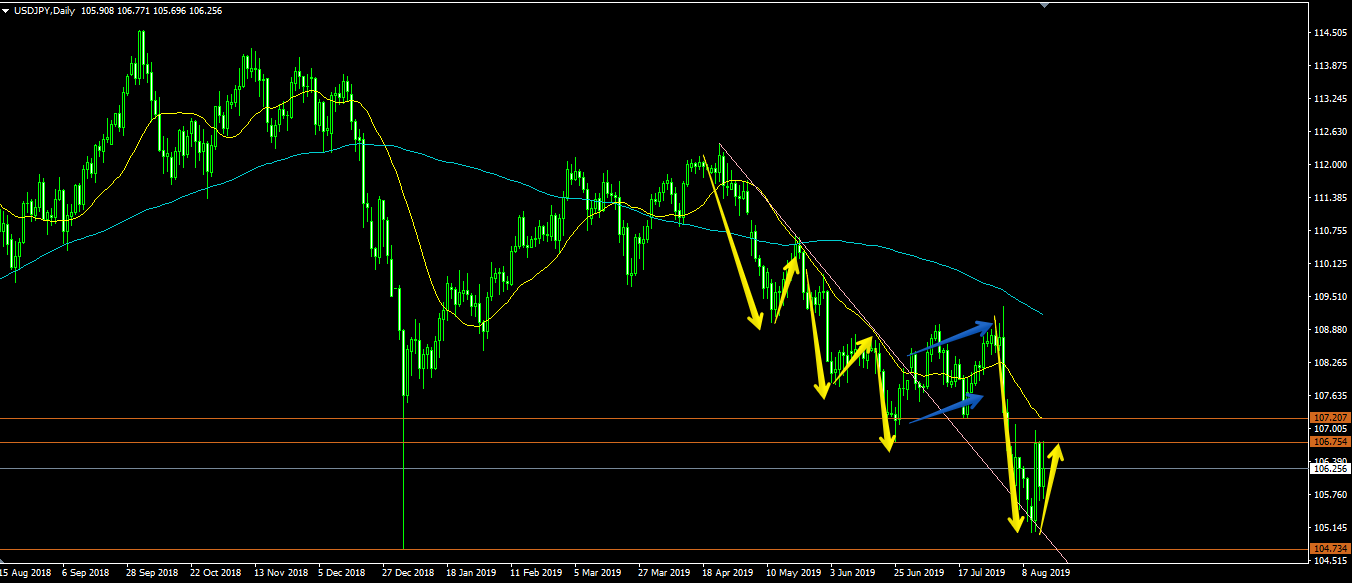
Task: Click the 105.145 price axis label
Action: [1328, 528]
